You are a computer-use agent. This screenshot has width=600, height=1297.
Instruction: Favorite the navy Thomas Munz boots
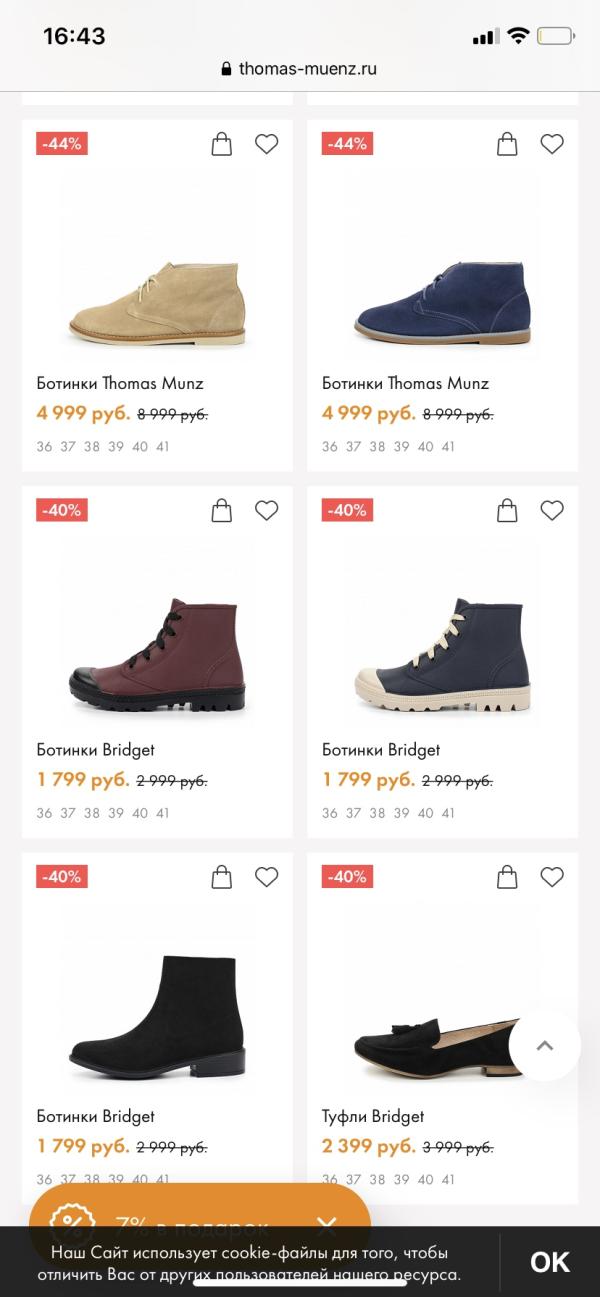pyautogui.click(x=552, y=145)
